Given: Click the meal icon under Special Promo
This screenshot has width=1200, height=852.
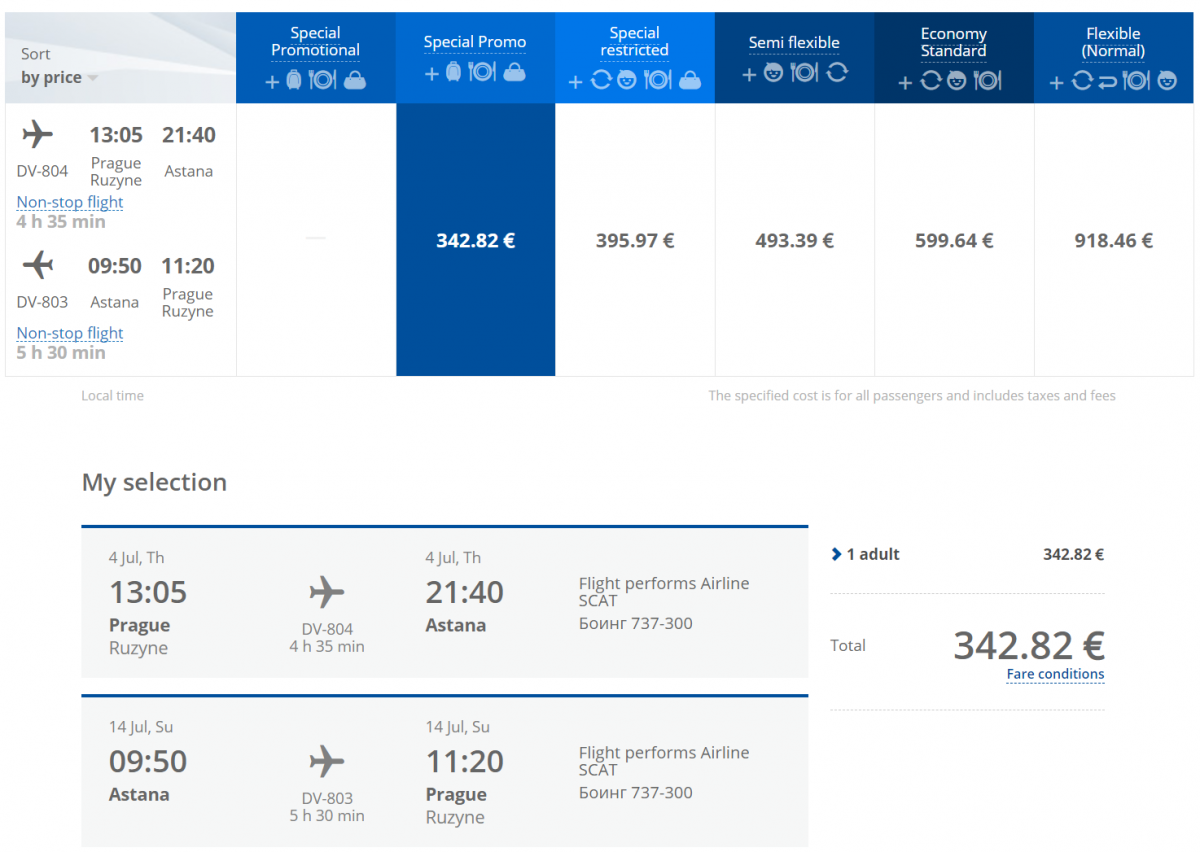Looking at the screenshot, I should (x=482, y=72).
